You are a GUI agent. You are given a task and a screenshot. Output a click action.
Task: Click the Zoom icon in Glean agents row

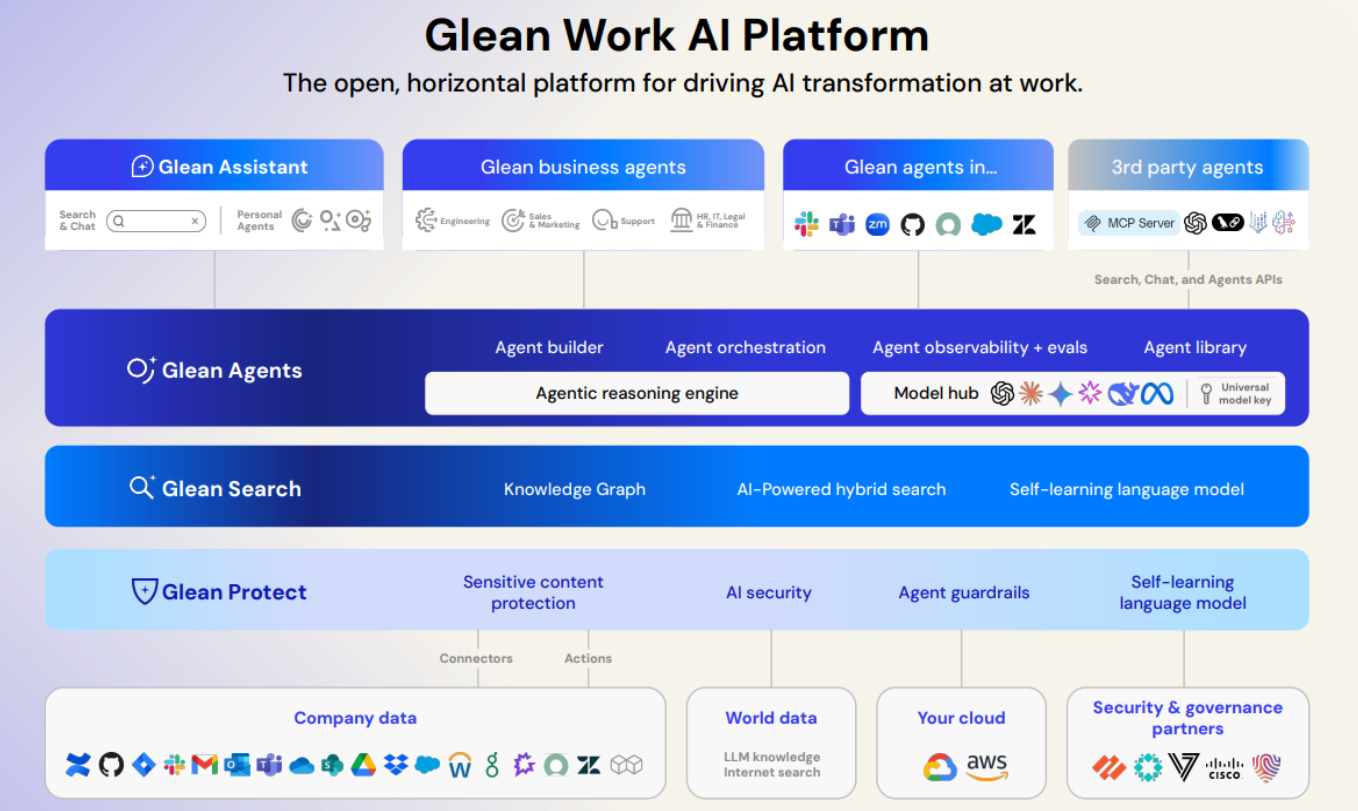877,224
